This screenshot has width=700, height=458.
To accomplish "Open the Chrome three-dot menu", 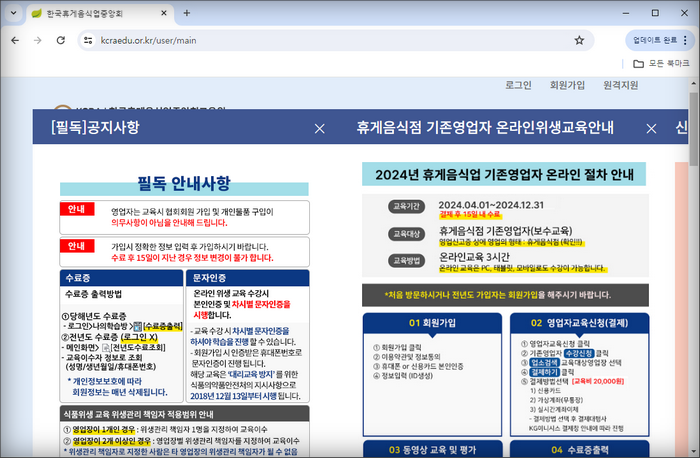I will click(685, 40).
